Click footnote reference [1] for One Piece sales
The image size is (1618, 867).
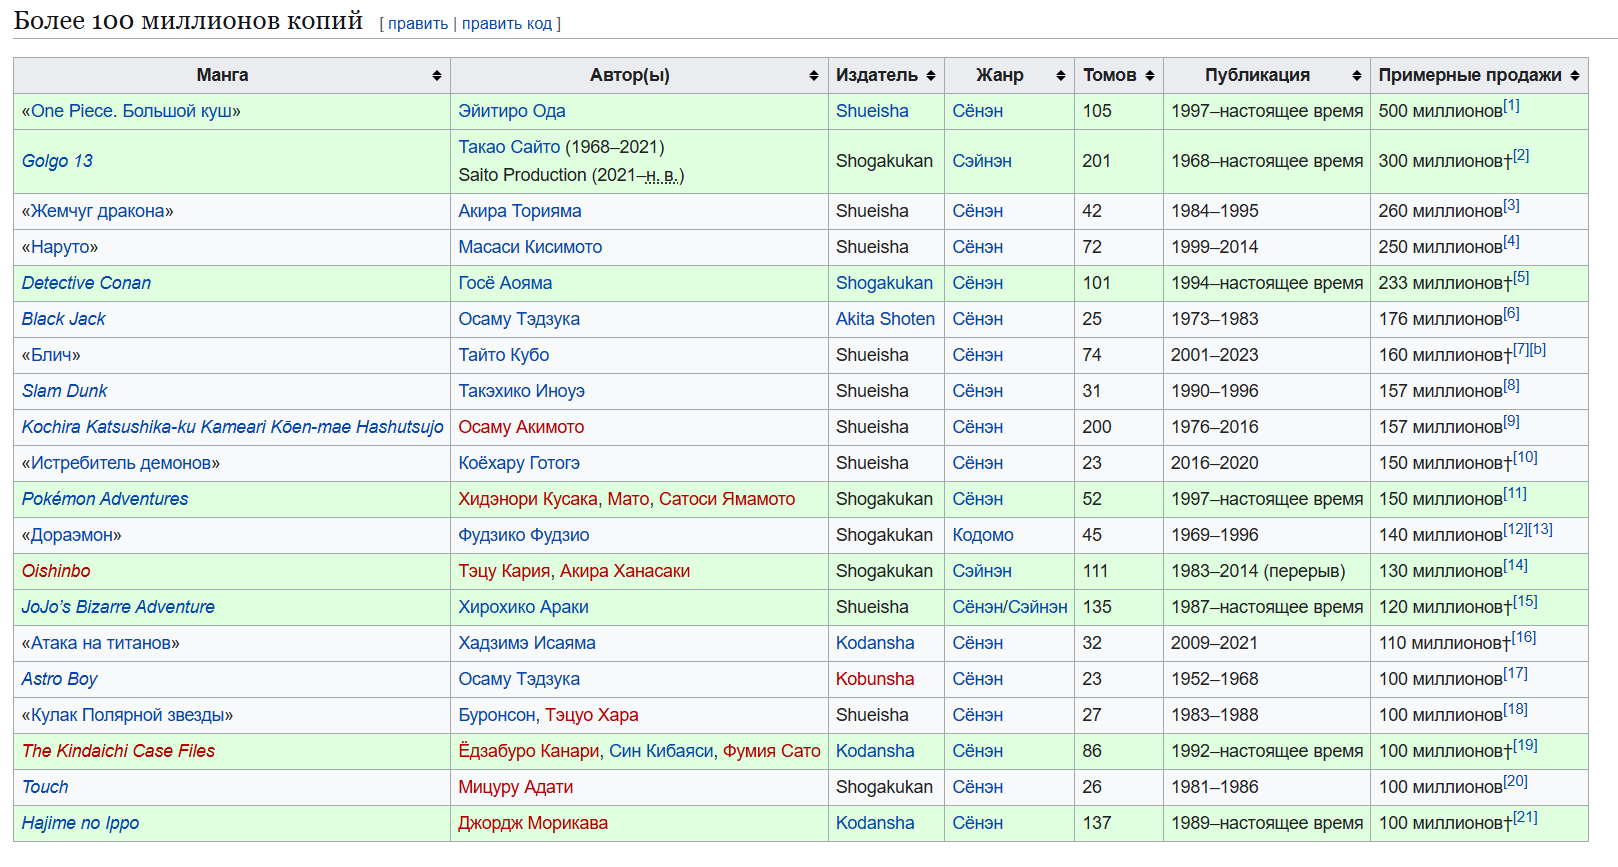tap(1511, 105)
